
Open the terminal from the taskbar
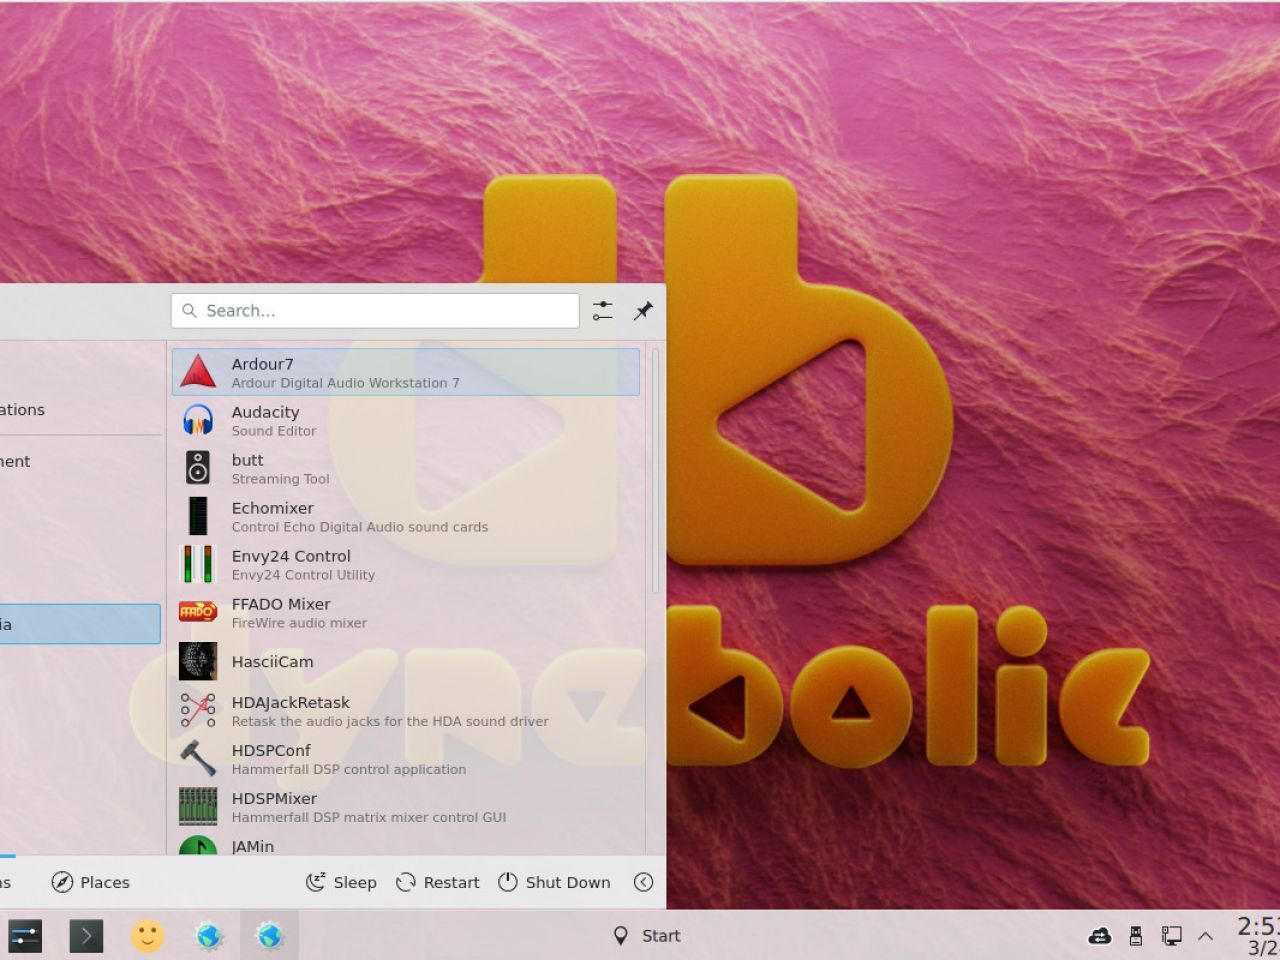coord(86,936)
